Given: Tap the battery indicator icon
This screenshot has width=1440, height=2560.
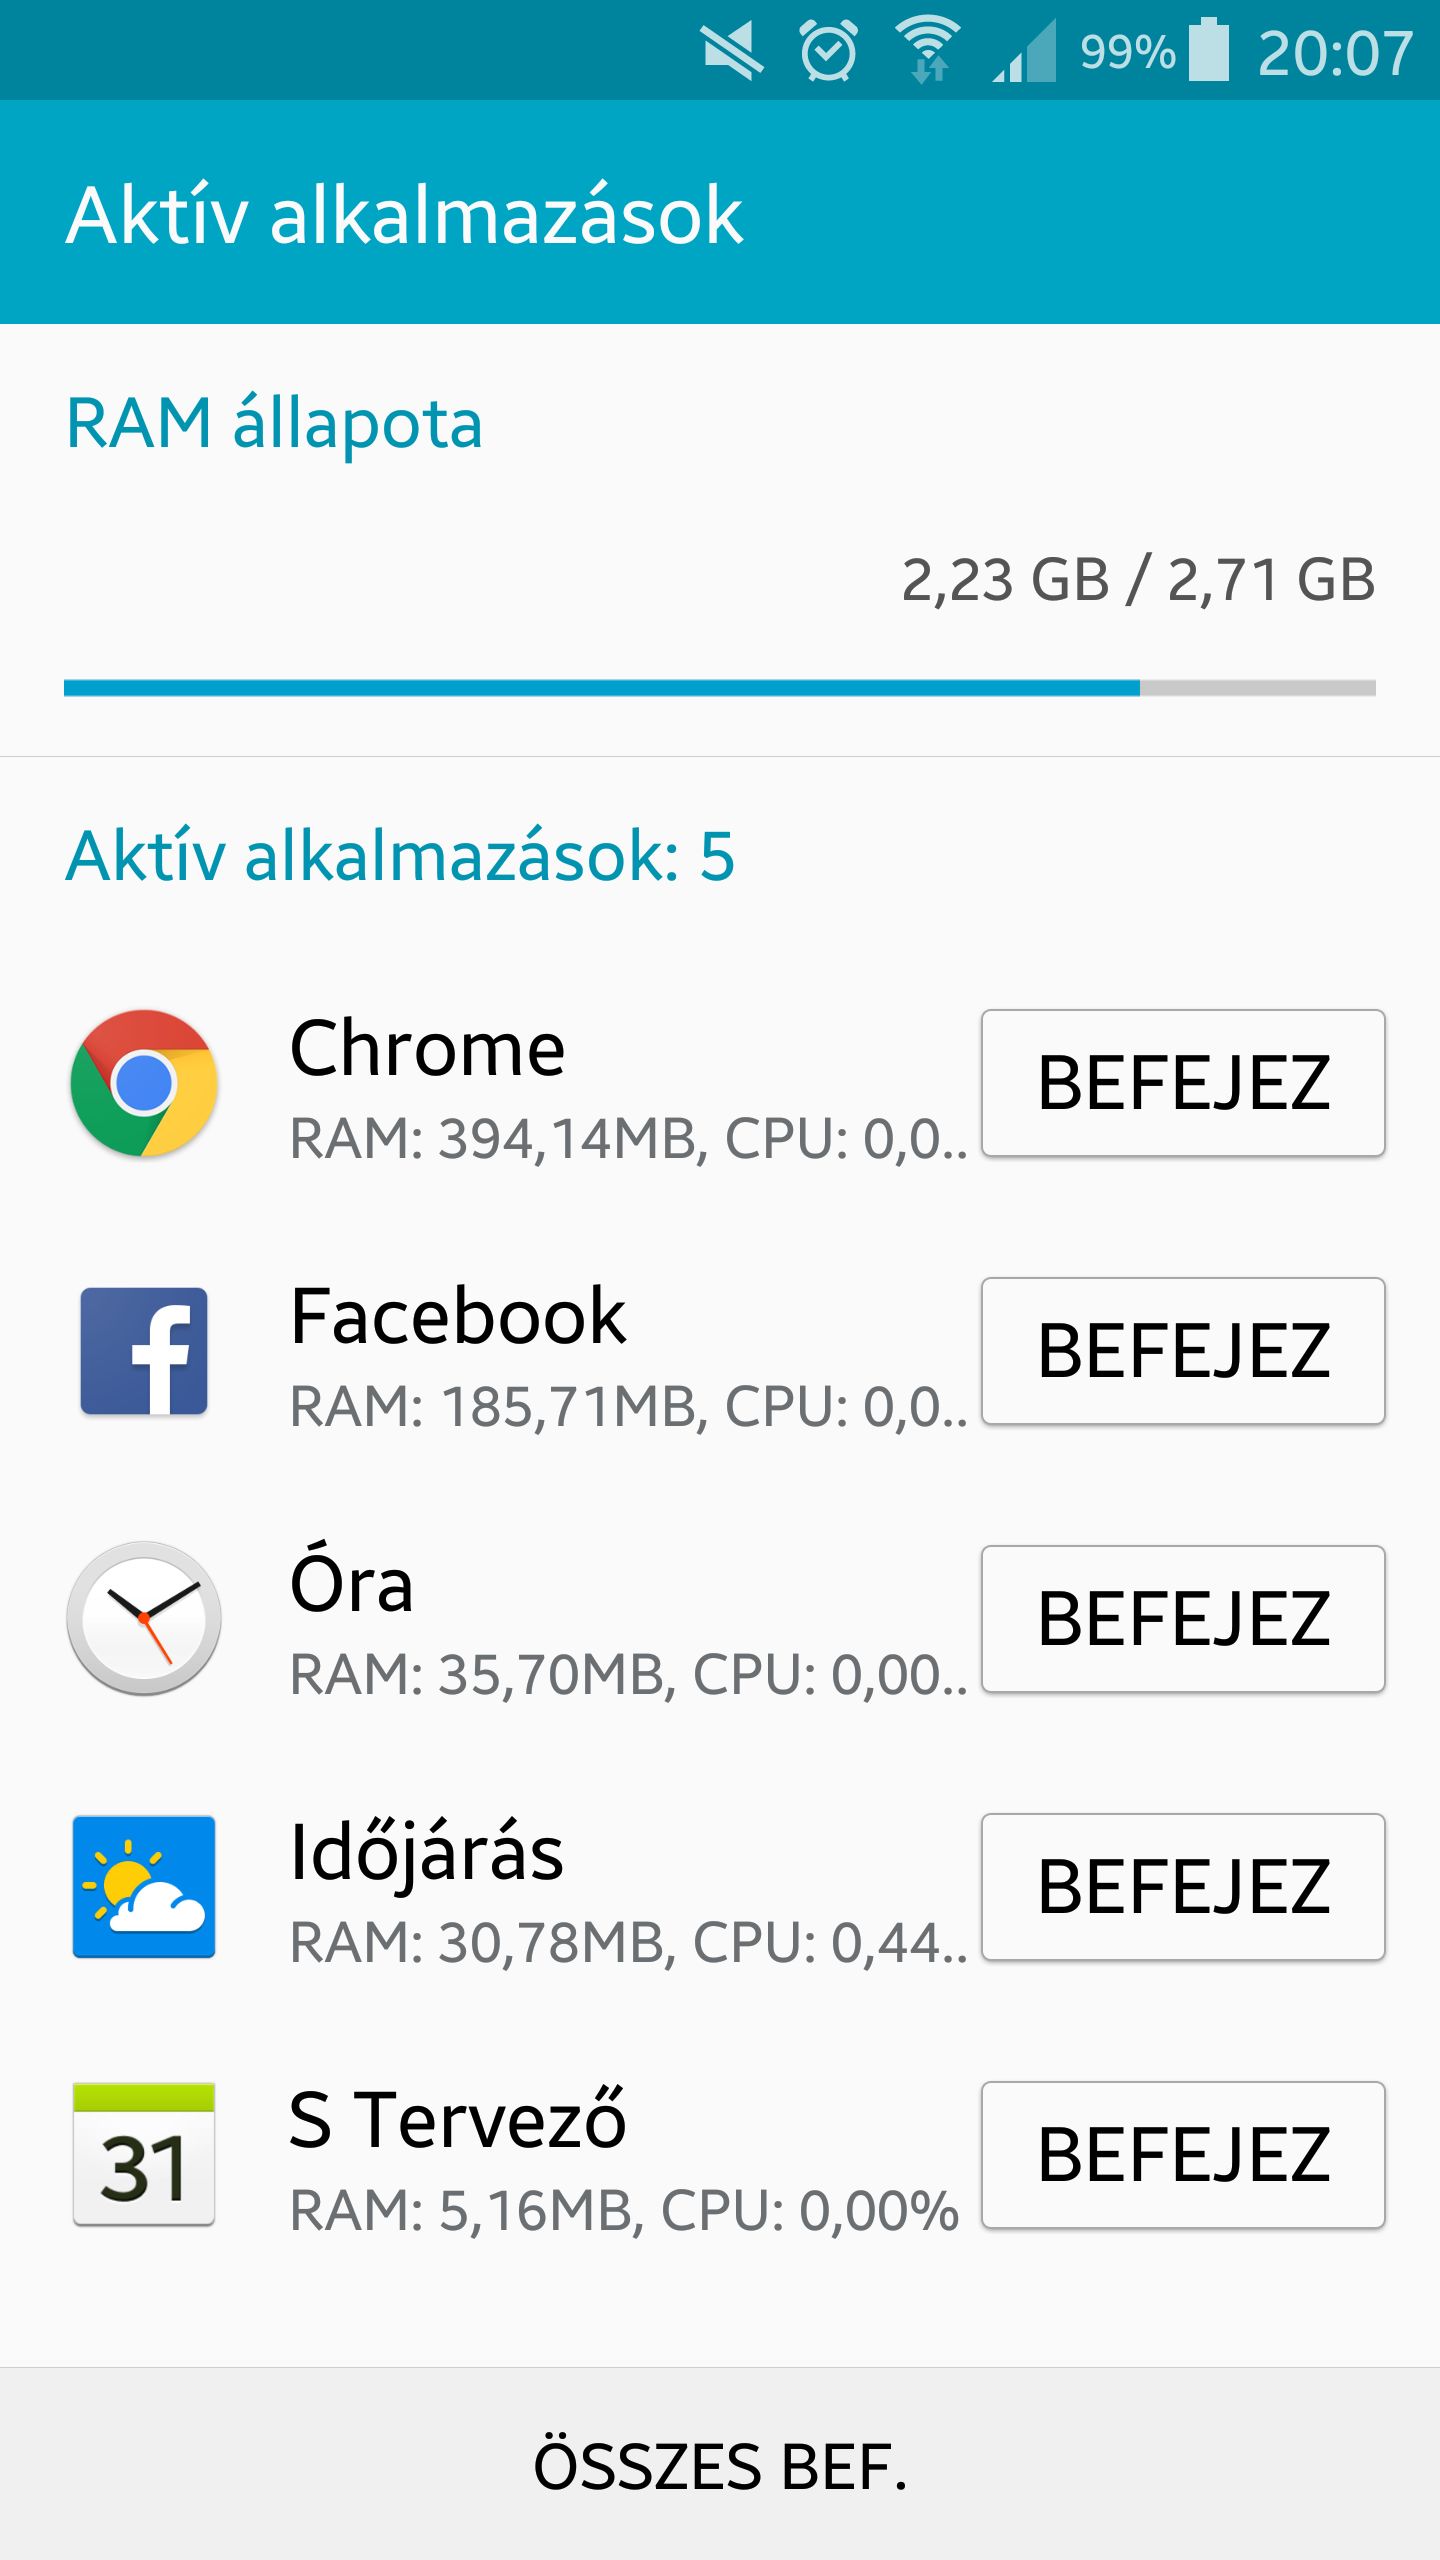Looking at the screenshot, I should click(x=1209, y=50).
